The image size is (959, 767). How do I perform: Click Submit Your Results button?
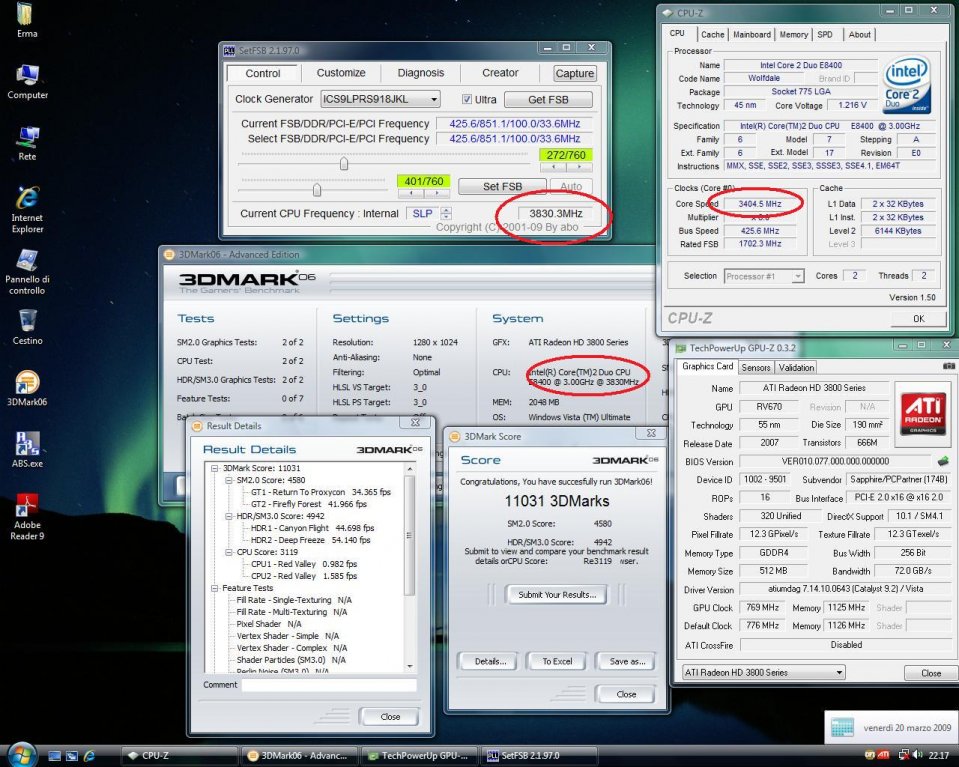point(557,595)
